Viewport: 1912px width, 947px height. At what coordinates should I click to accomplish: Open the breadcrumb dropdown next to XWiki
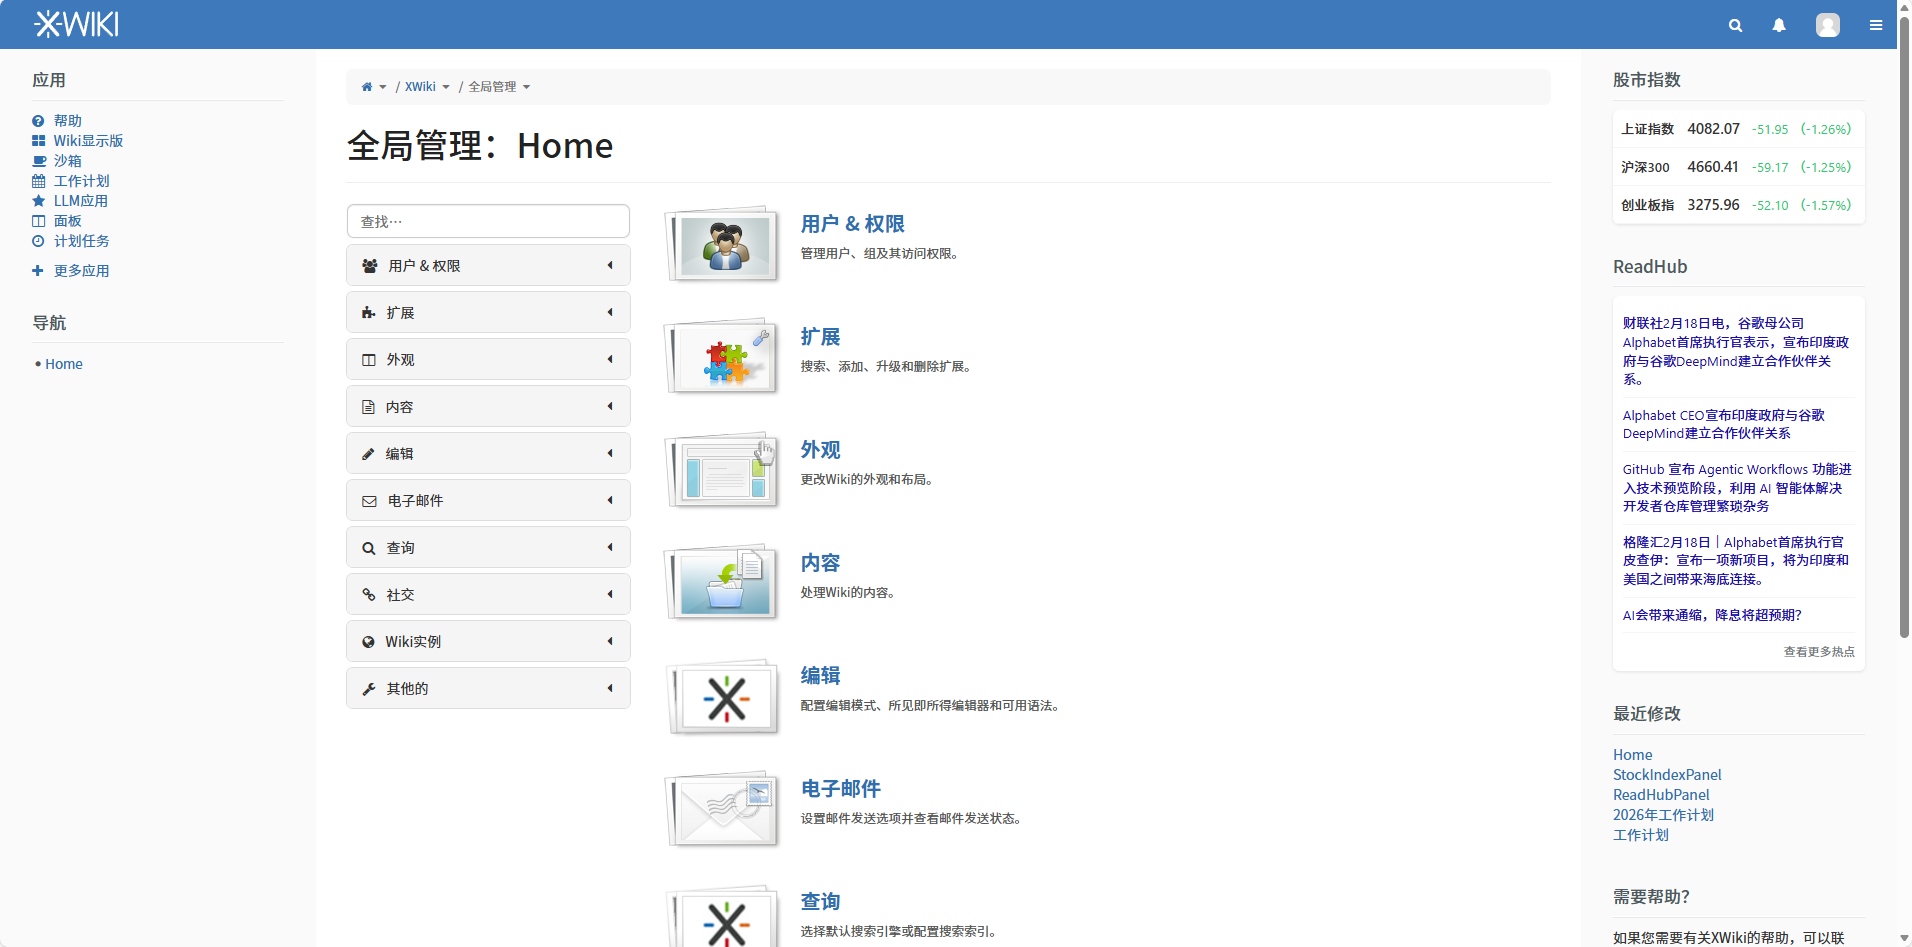tap(446, 87)
